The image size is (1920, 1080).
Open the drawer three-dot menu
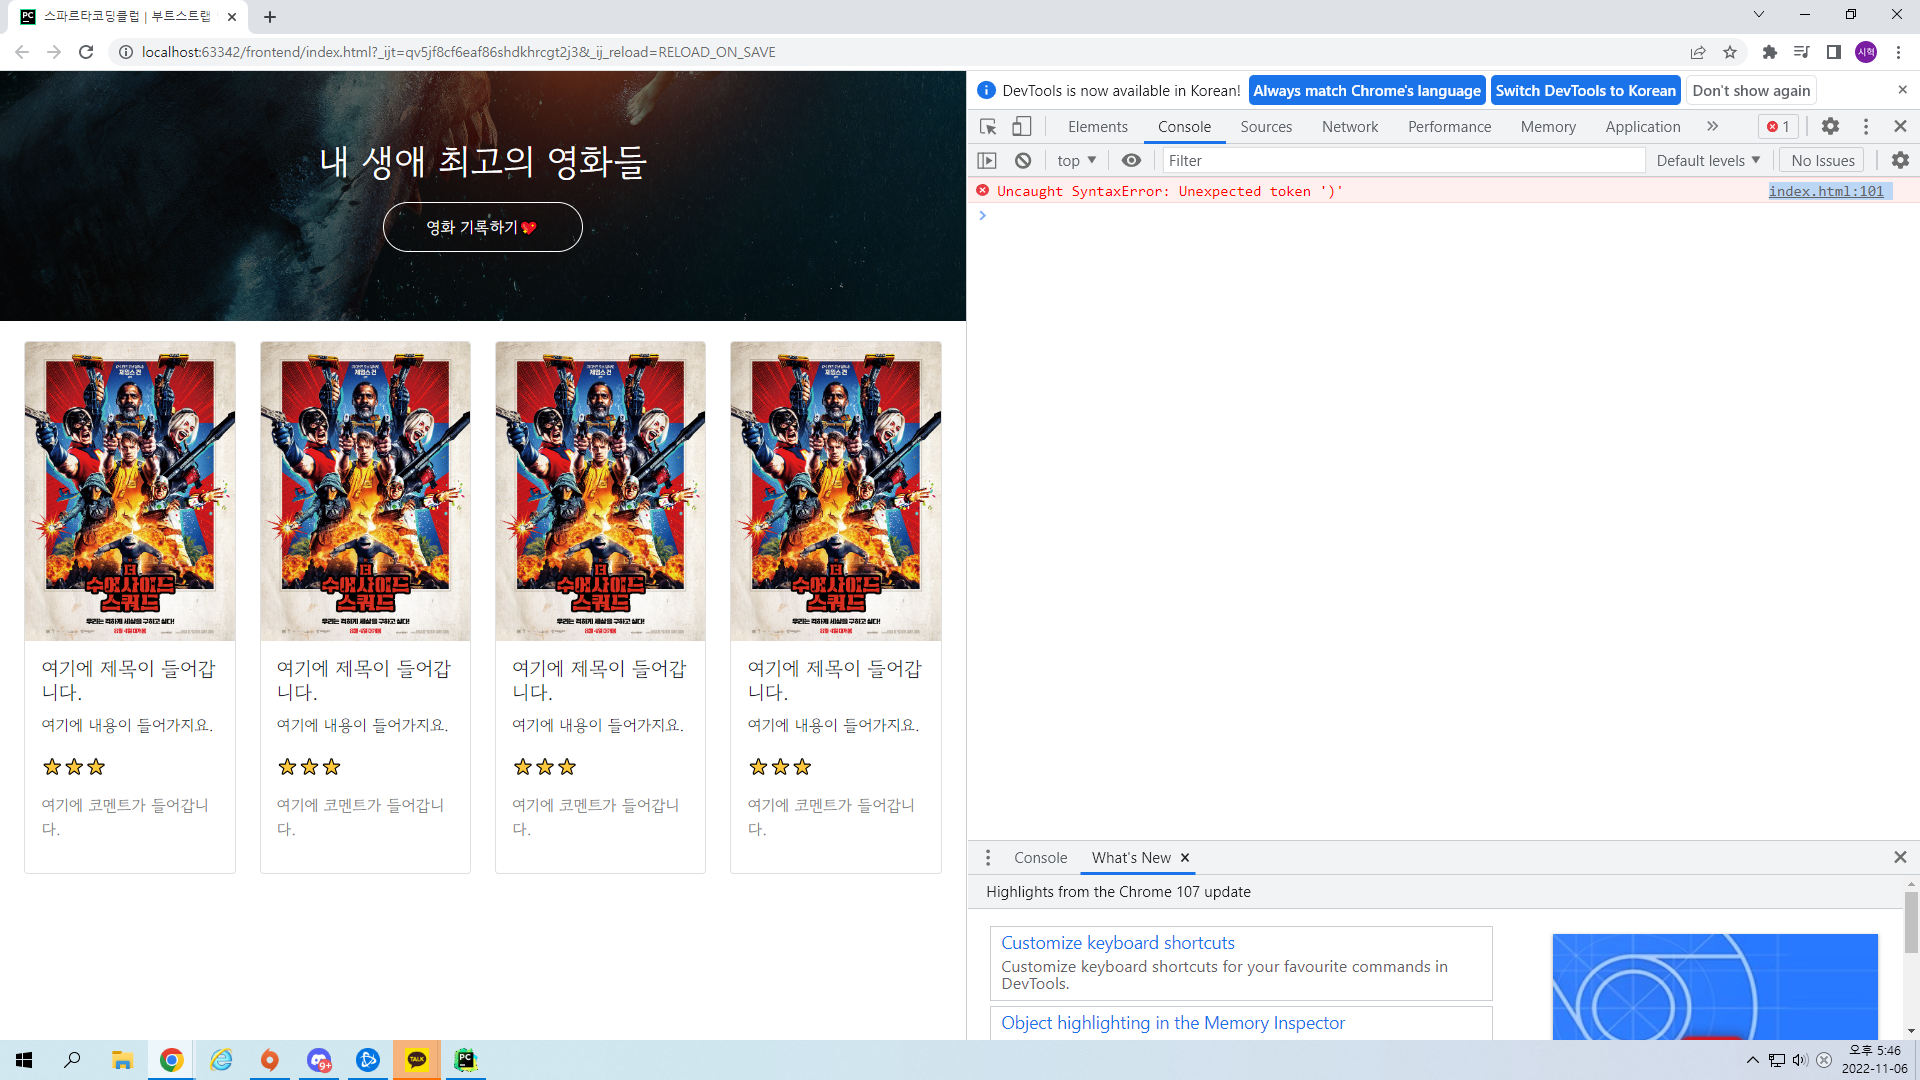click(x=987, y=858)
